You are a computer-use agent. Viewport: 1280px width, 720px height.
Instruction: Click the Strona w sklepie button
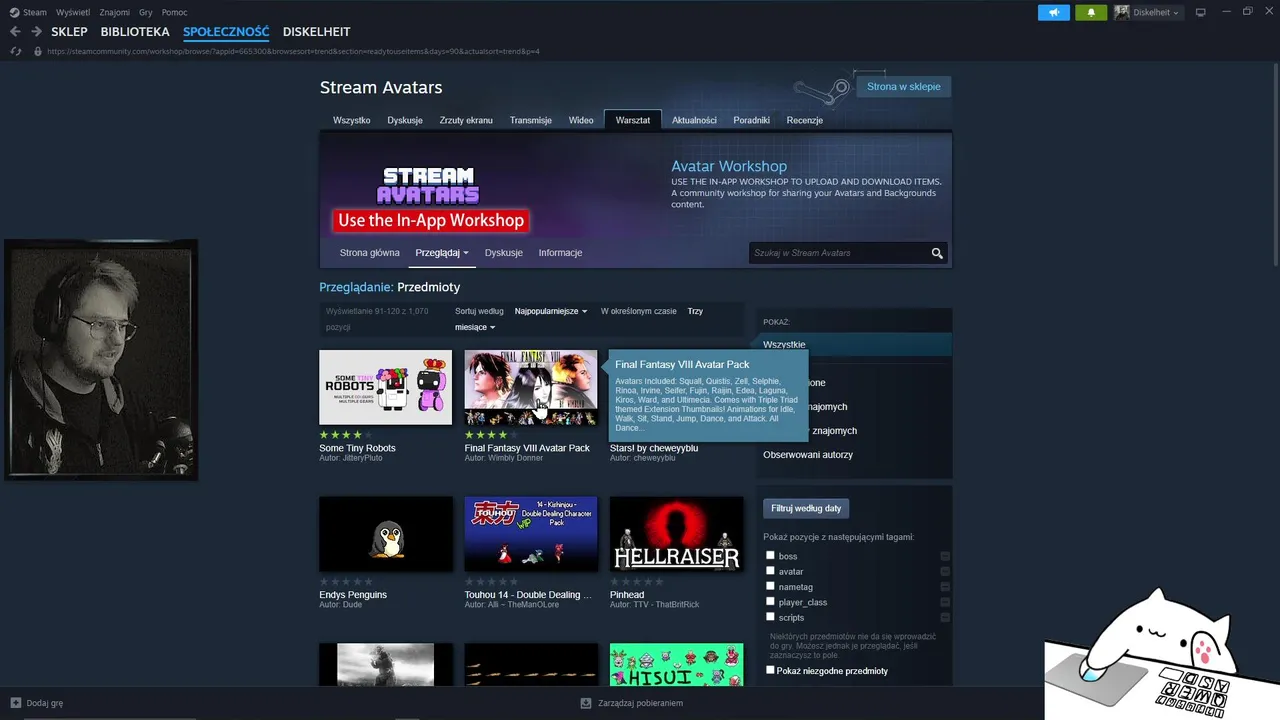[x=903, y=87]
